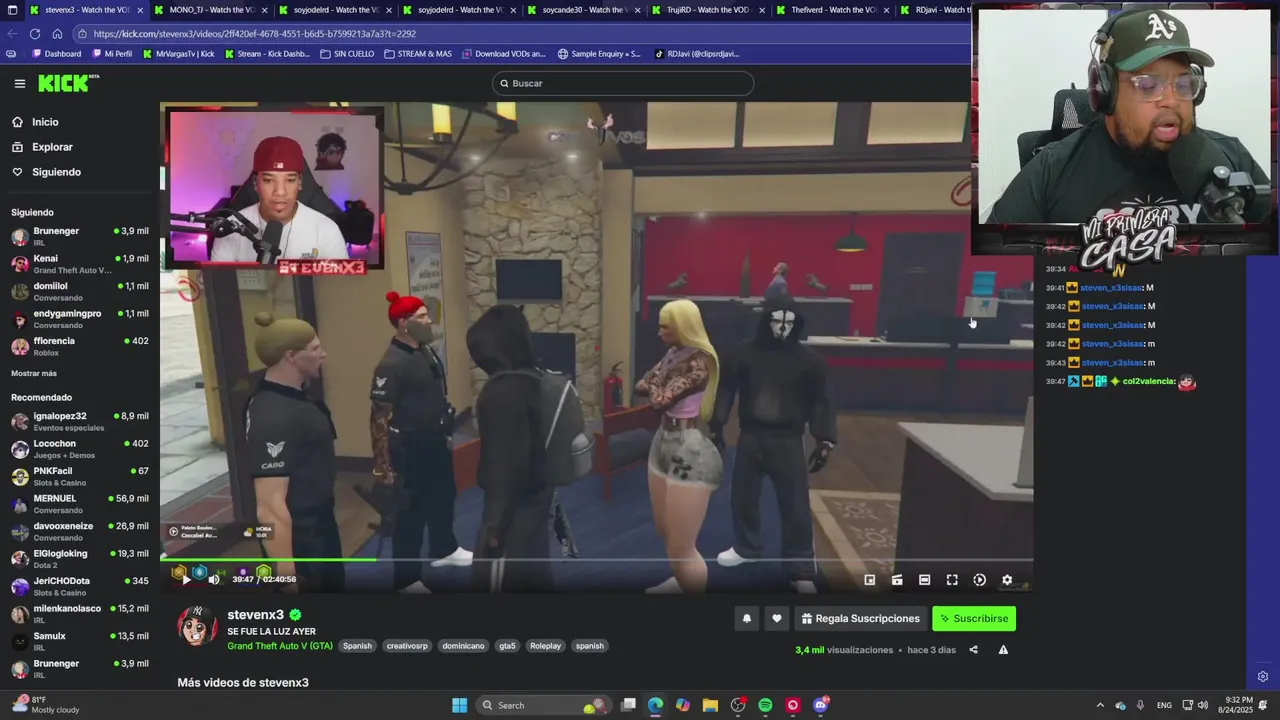This screenshot has height=720, width=1280.
Task: Toggle theater mode
Action: tap(924, 580)
